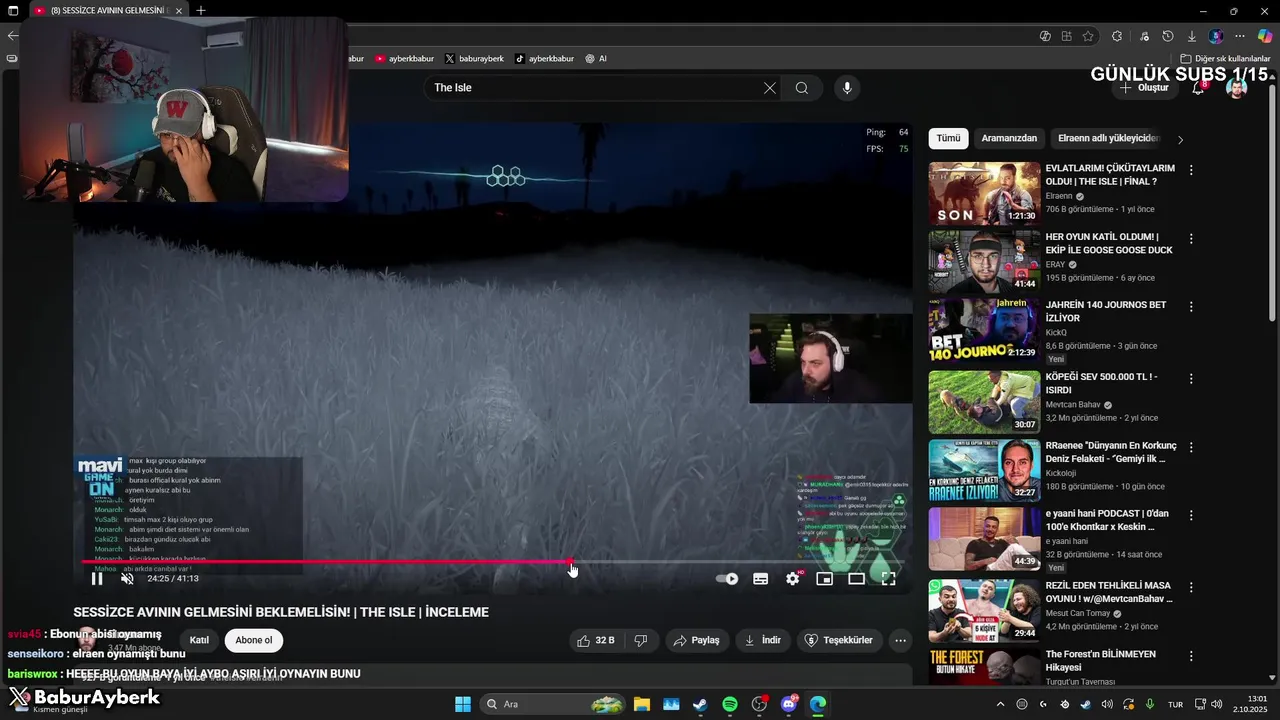
Task: Toggle the autoplay switch in player
Action: click(x=727, y=579)
